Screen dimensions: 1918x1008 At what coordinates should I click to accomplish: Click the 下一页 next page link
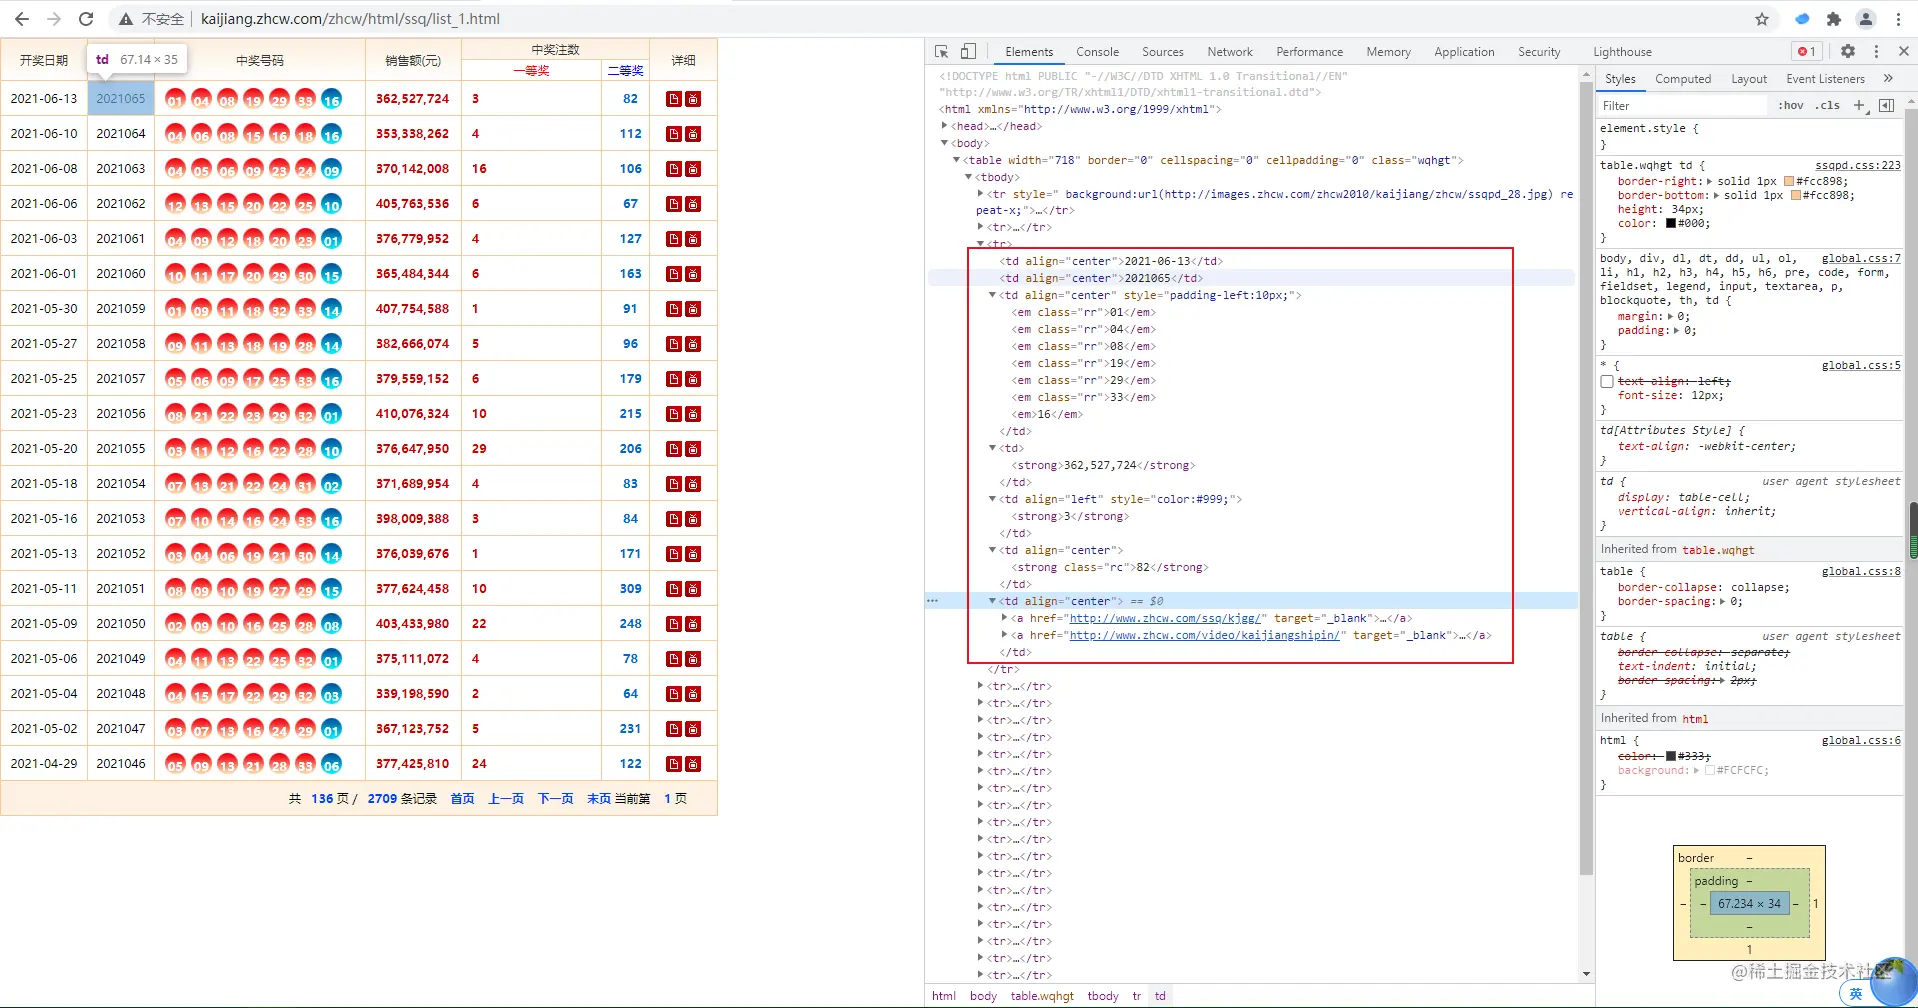(x=556, y=799)
